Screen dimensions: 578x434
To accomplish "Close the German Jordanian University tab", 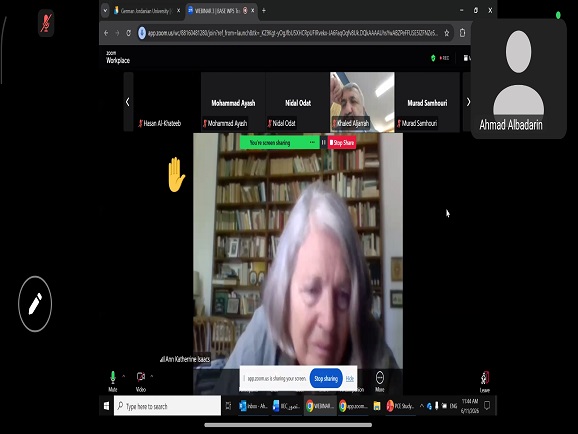I will pos(178,11).
